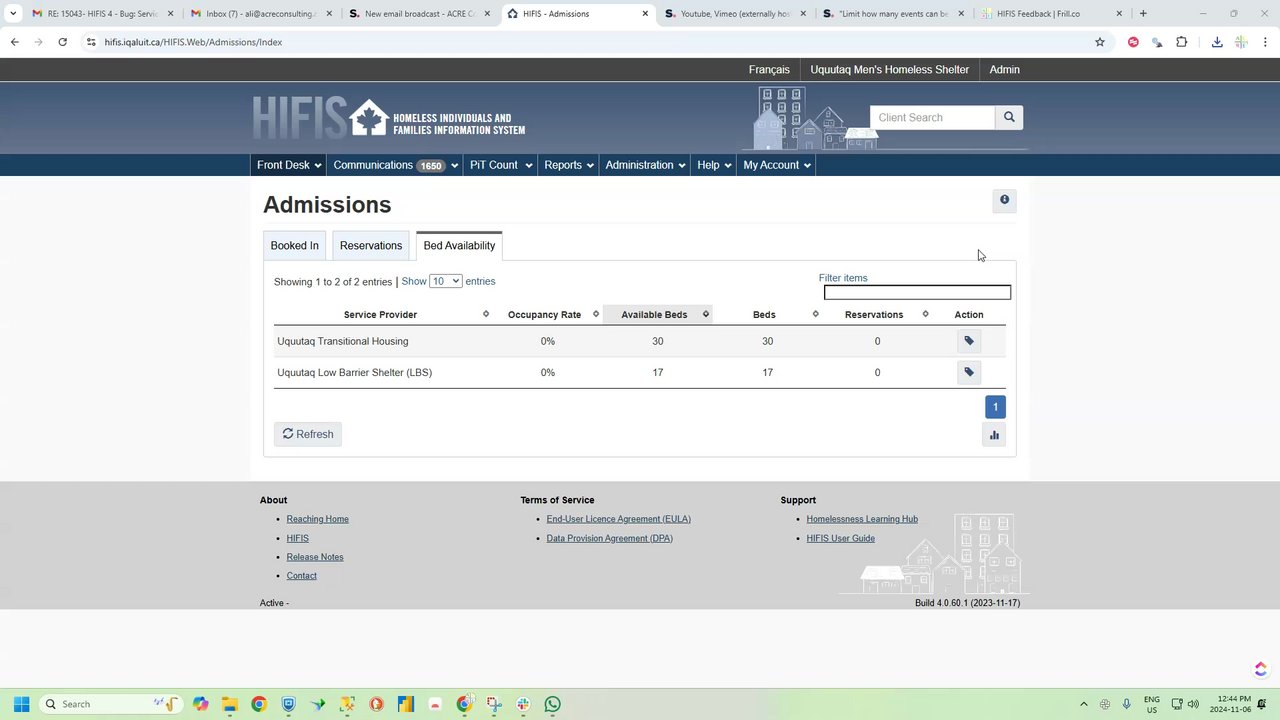Open the browser Extensions puzzle icon
Viewport: 1280px width, 720px height.
tap(1182, 42)
